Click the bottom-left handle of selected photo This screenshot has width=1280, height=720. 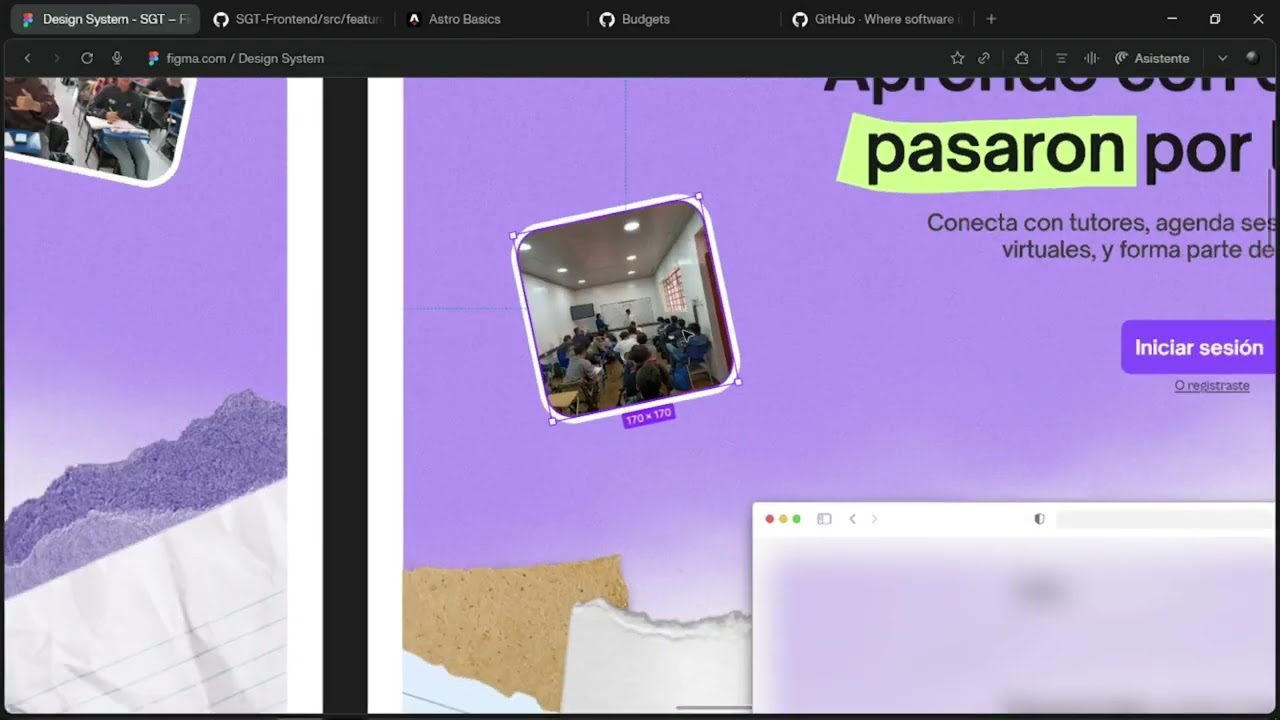553,421
